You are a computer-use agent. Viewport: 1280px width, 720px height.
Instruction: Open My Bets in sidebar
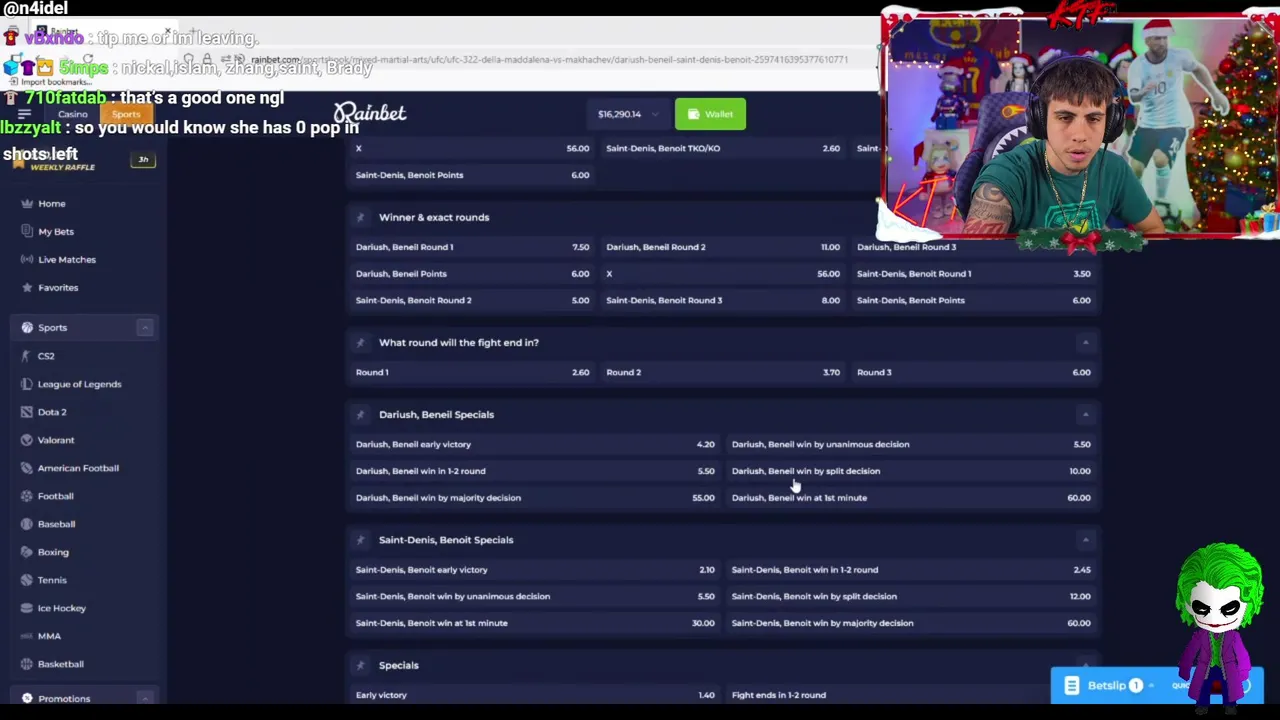[56, 231]
